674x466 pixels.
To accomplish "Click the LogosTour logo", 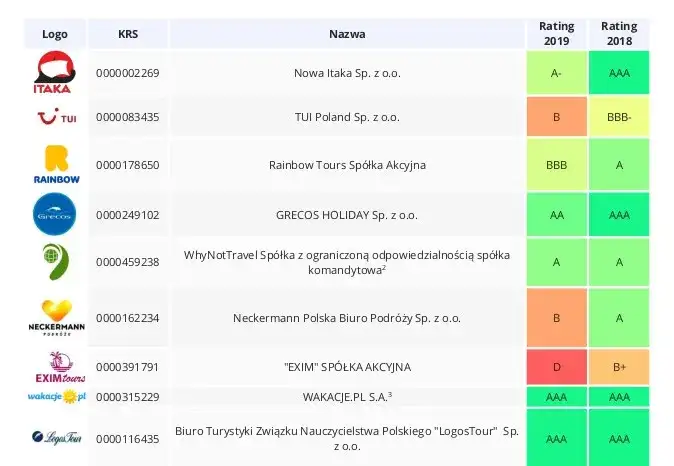I will [54, 438].
